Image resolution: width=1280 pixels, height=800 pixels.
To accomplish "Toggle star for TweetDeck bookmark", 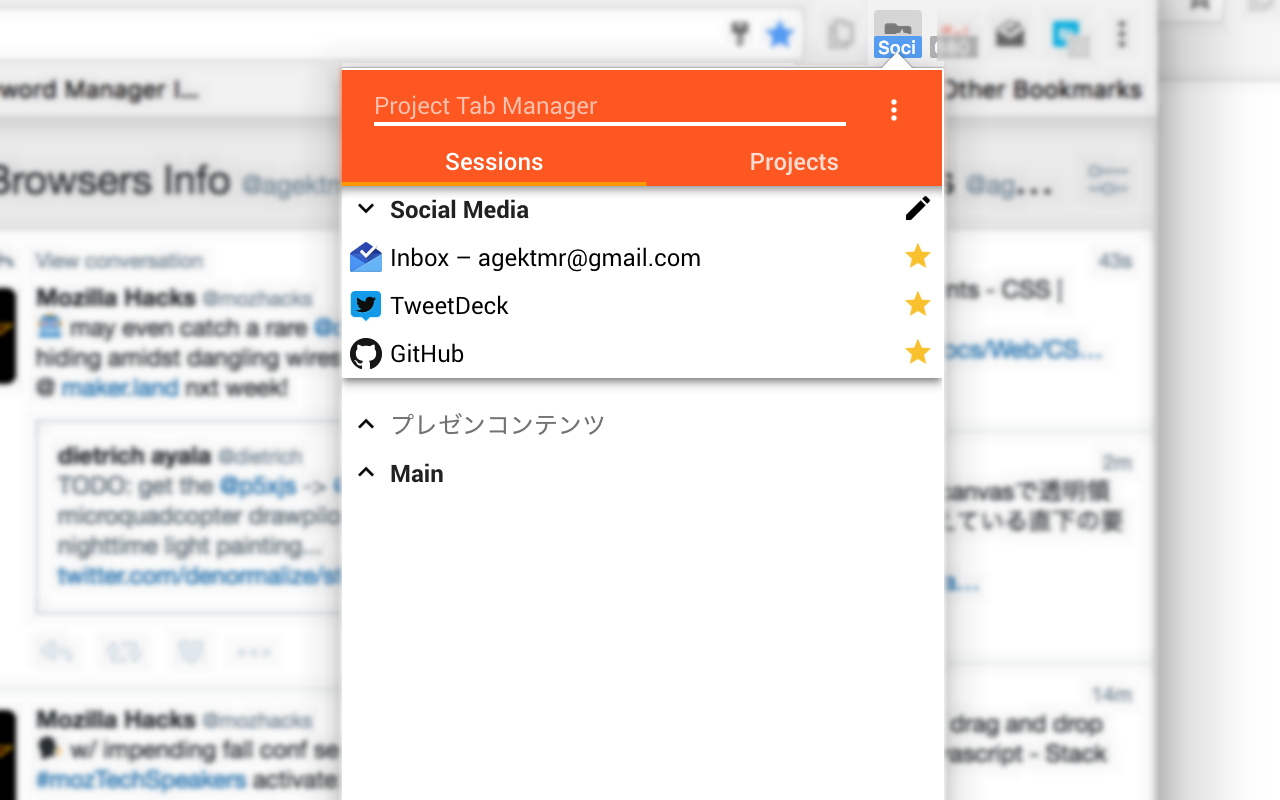I will (917, 304).
